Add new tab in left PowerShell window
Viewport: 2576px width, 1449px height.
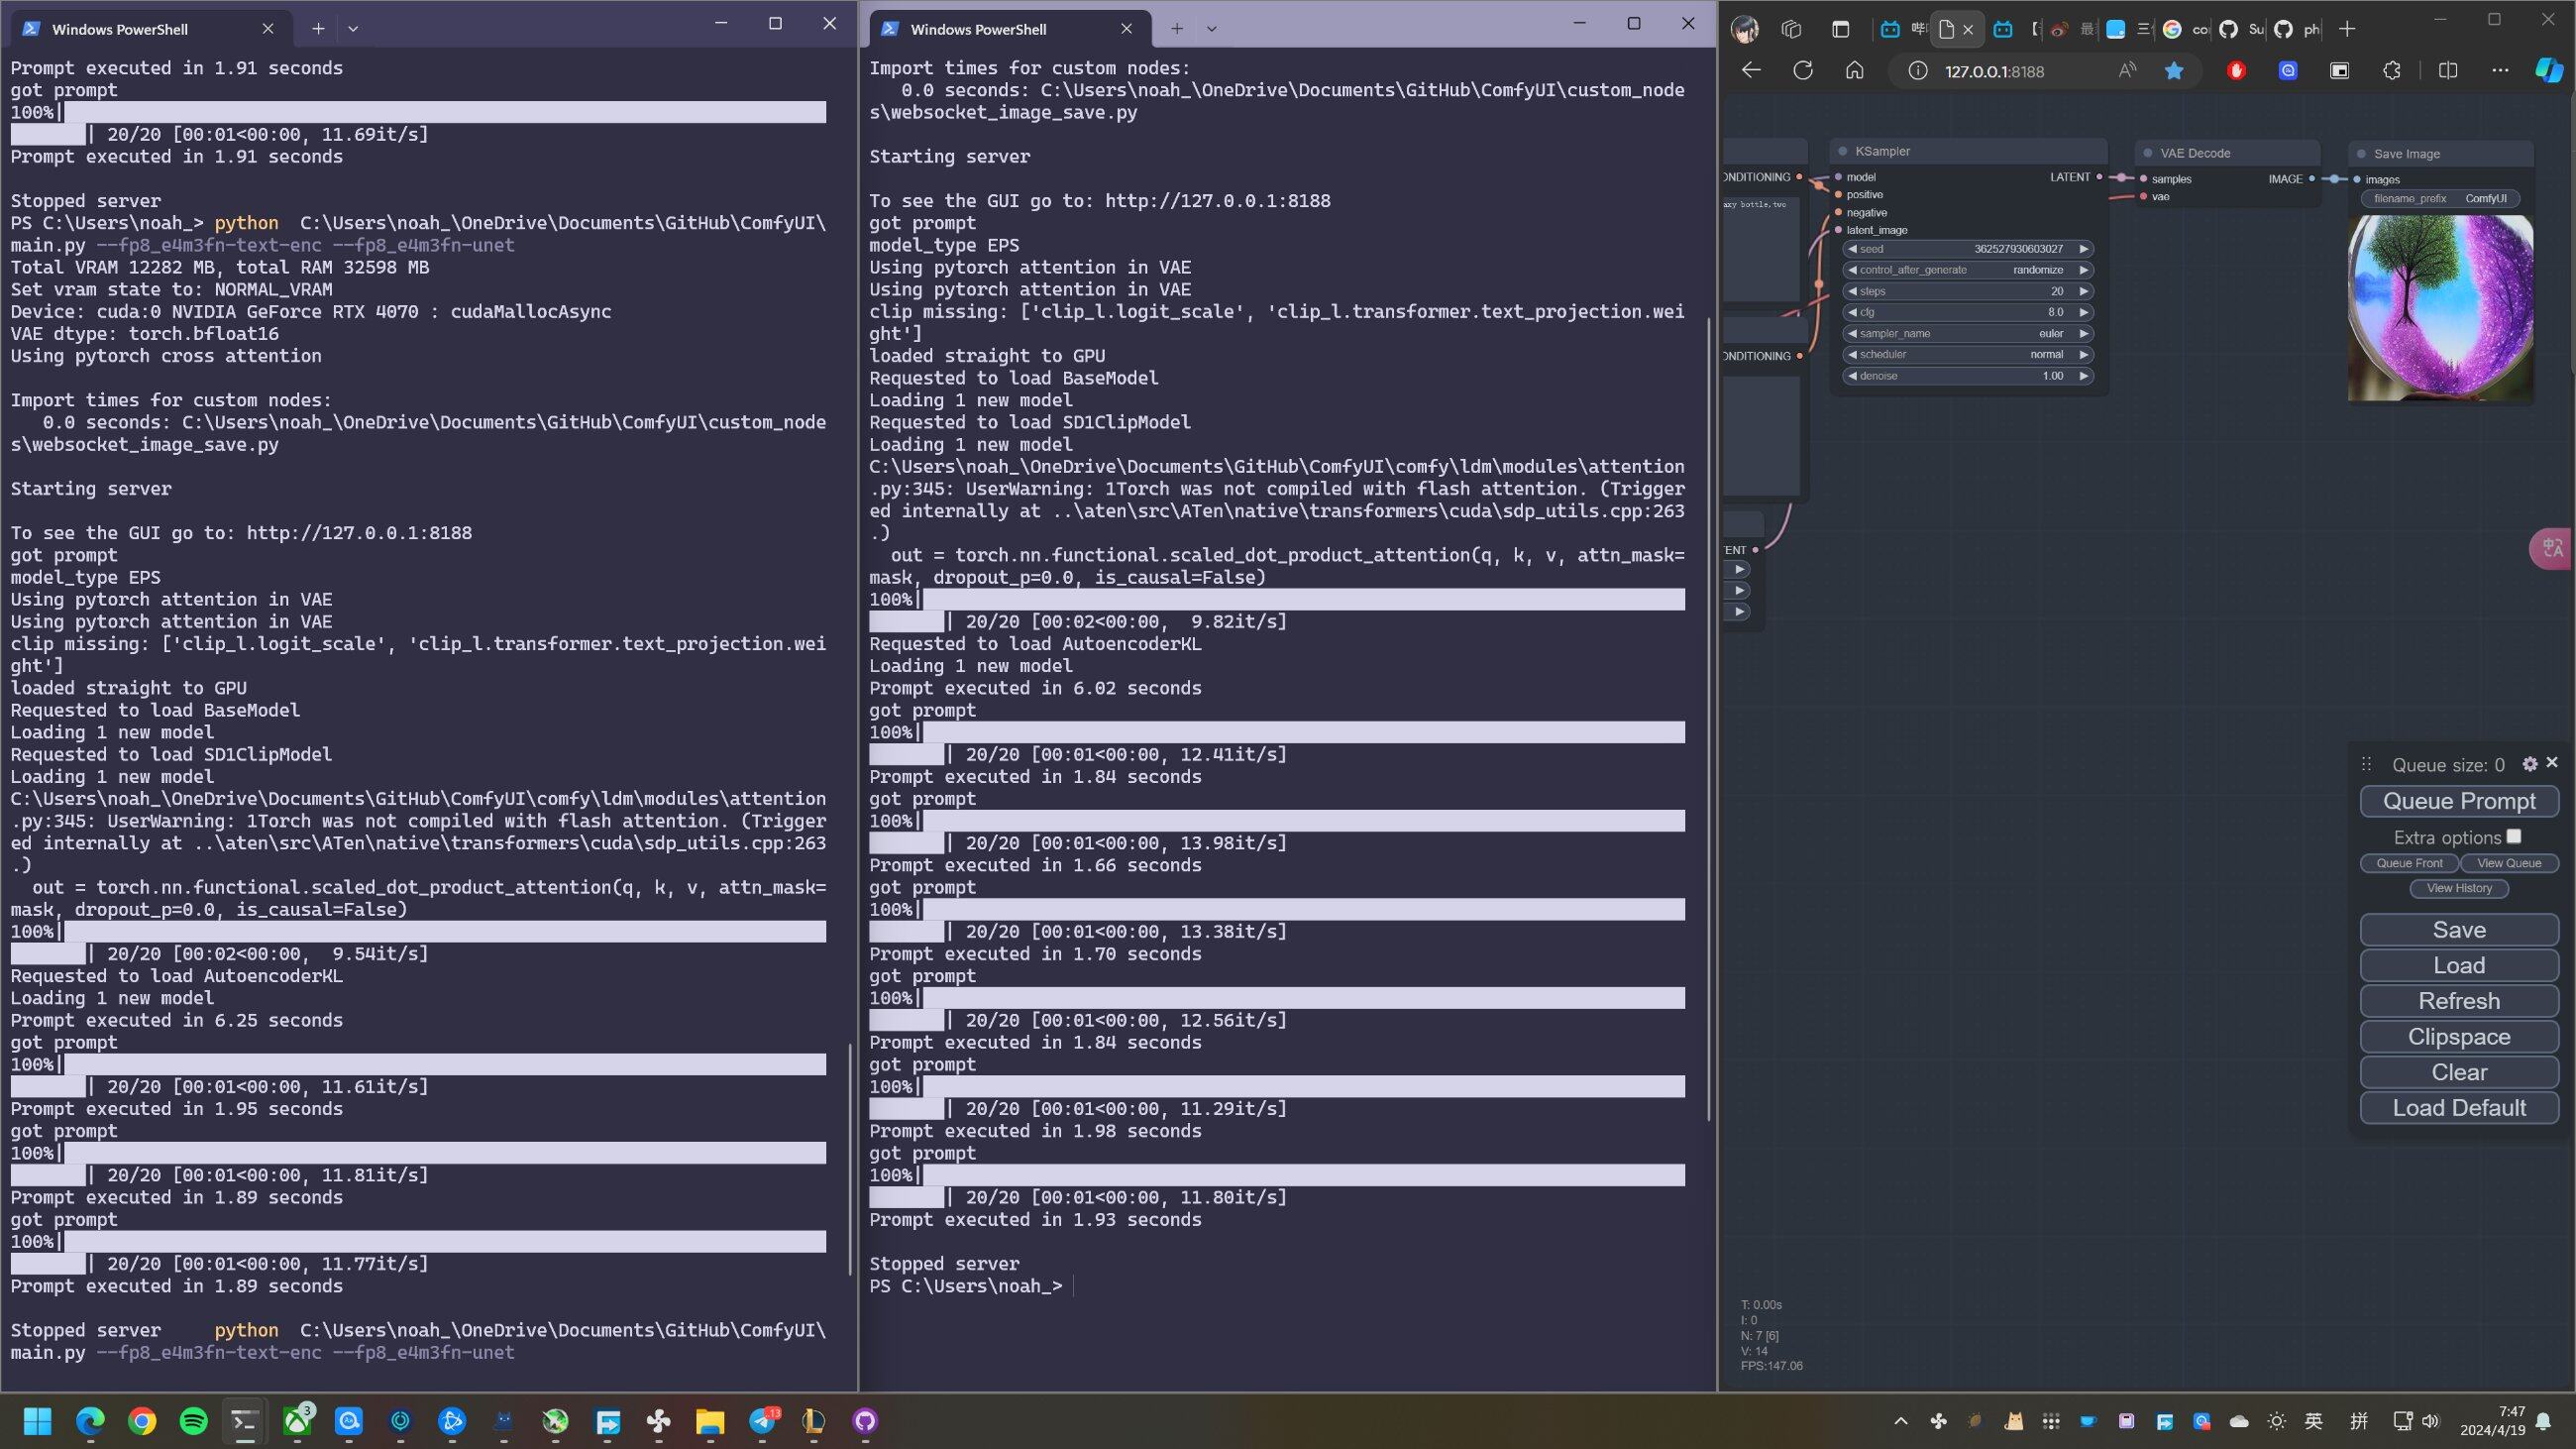click(318, 29)
